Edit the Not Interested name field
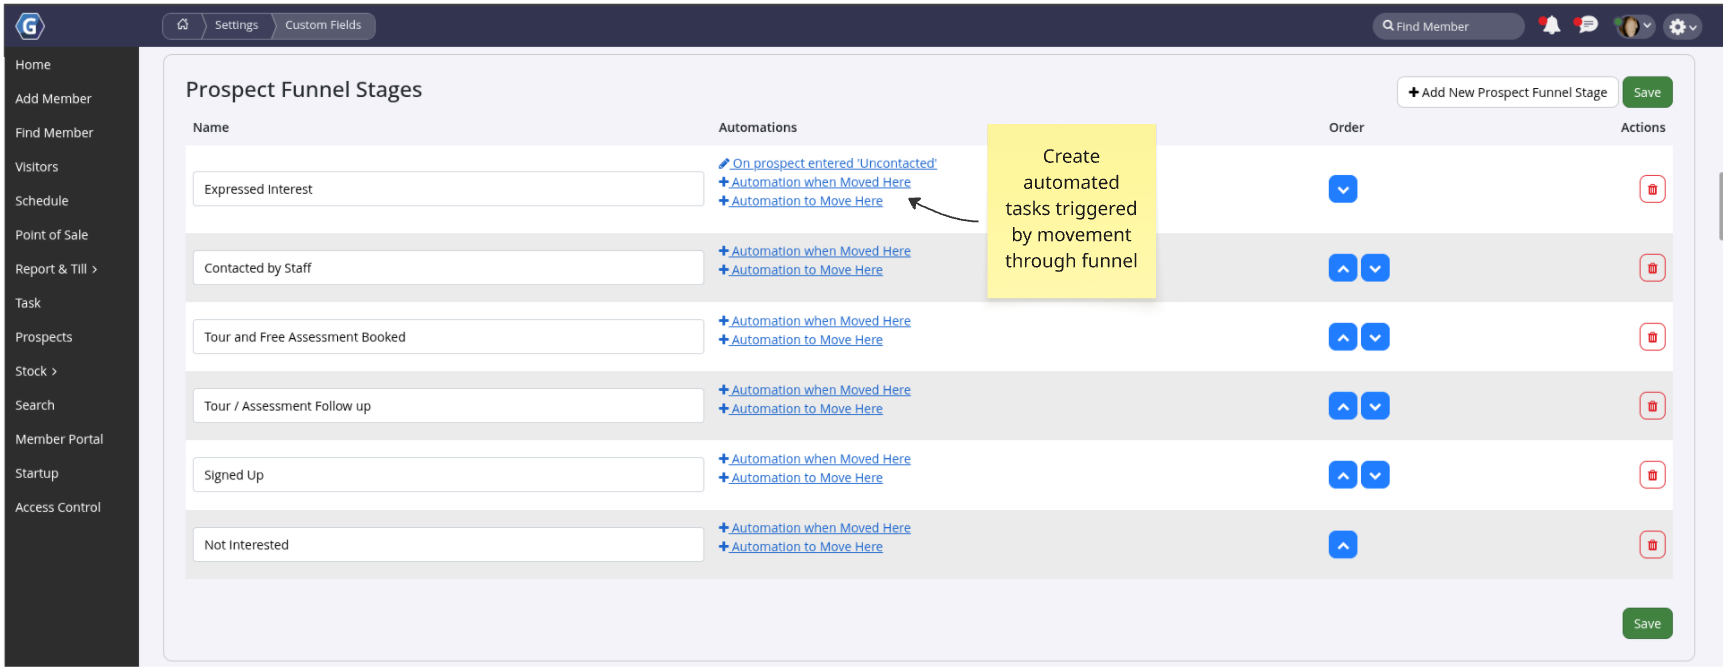Image resolution: width=1728 pixels, height=671 pixels. click(448, 545)
